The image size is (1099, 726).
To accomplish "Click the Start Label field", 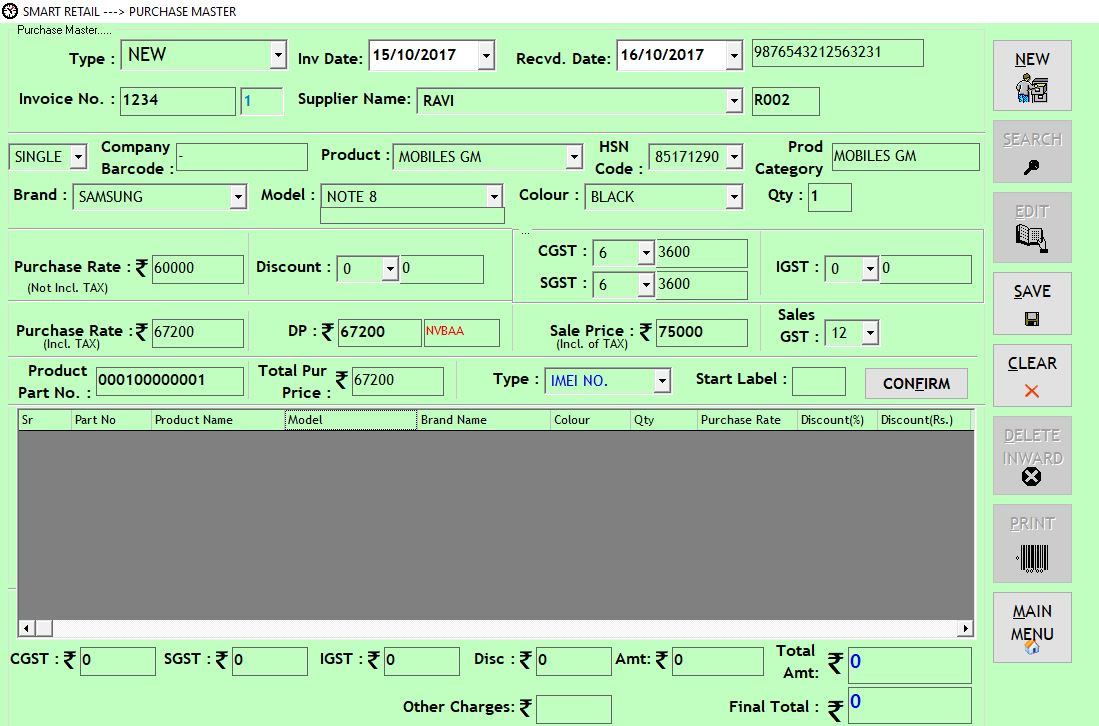I will click(x=819, y=381).
